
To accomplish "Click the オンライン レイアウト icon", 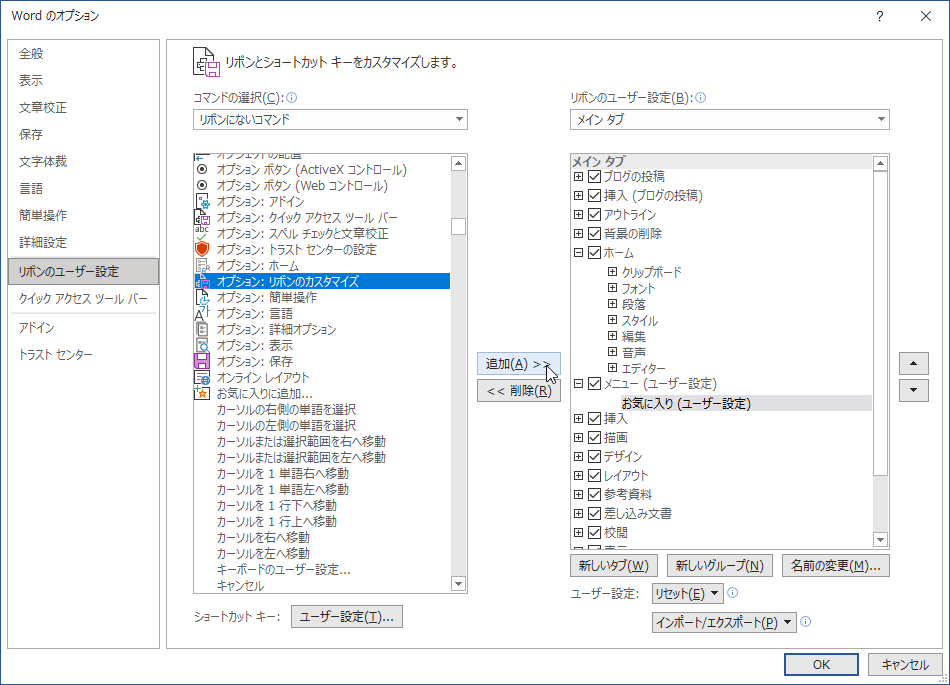I will [202, 377].
